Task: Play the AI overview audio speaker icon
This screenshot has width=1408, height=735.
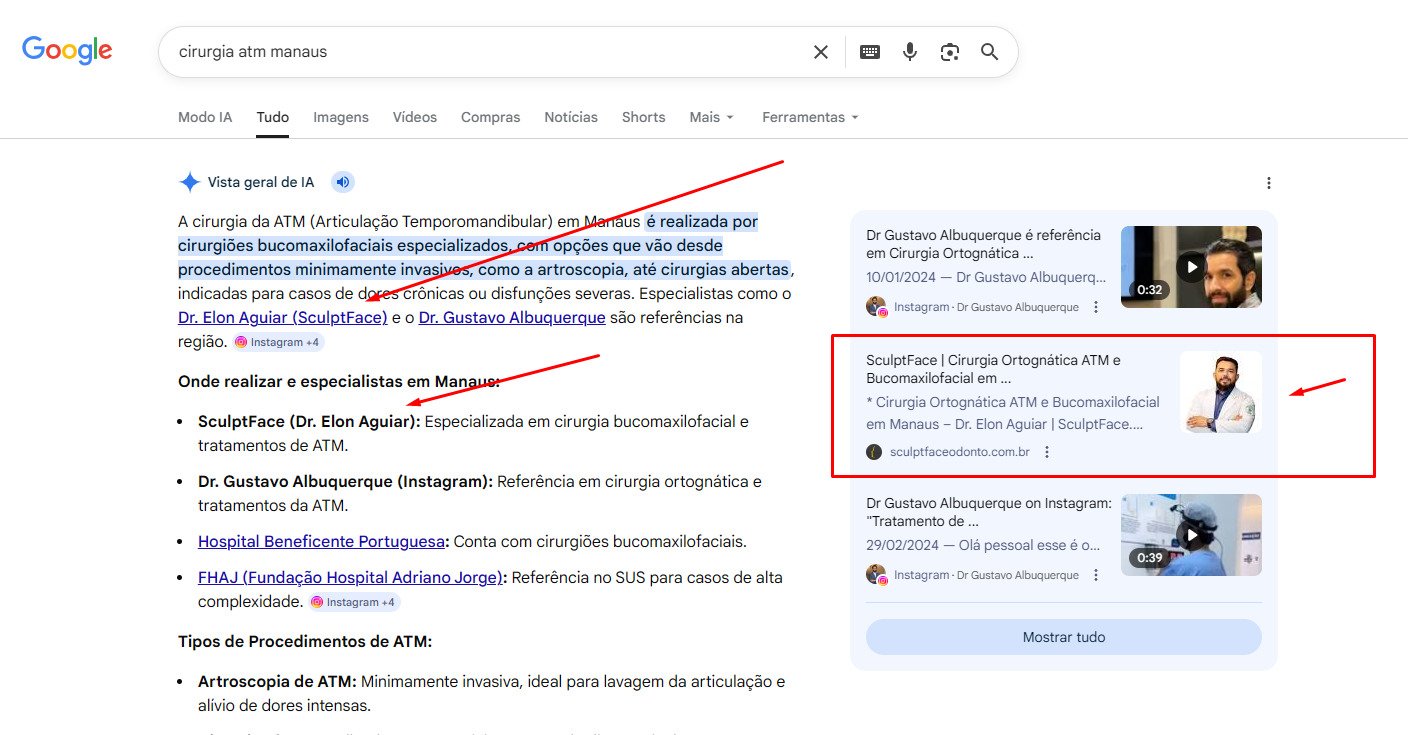Action: point(343,182)
